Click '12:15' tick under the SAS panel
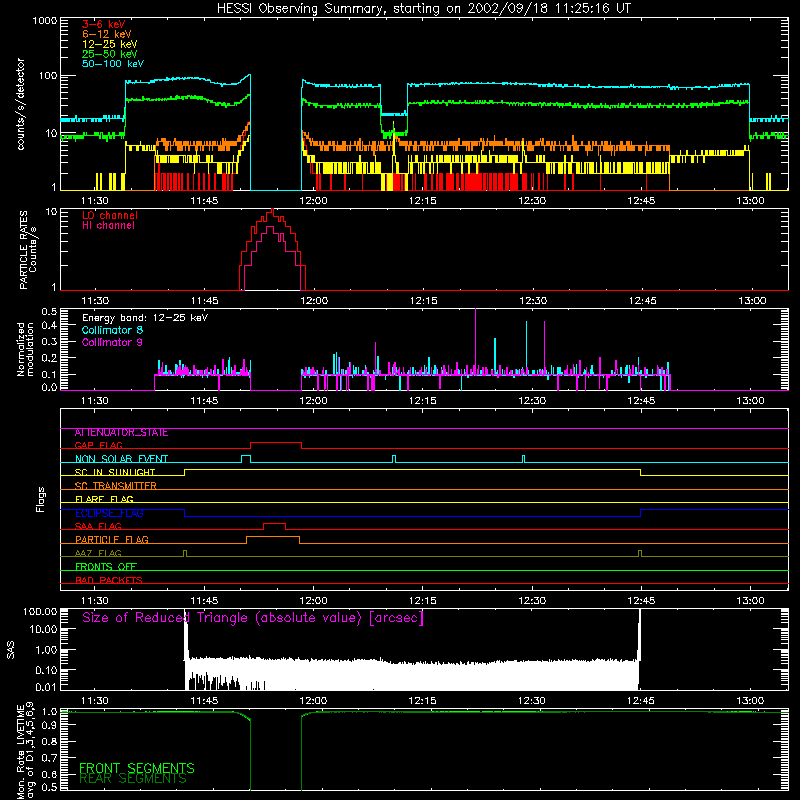 (422, 701)
